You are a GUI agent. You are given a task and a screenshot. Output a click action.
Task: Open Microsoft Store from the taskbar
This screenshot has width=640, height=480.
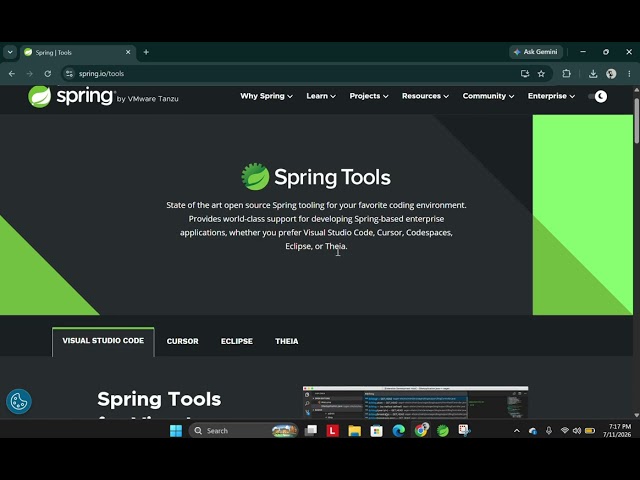376,431
